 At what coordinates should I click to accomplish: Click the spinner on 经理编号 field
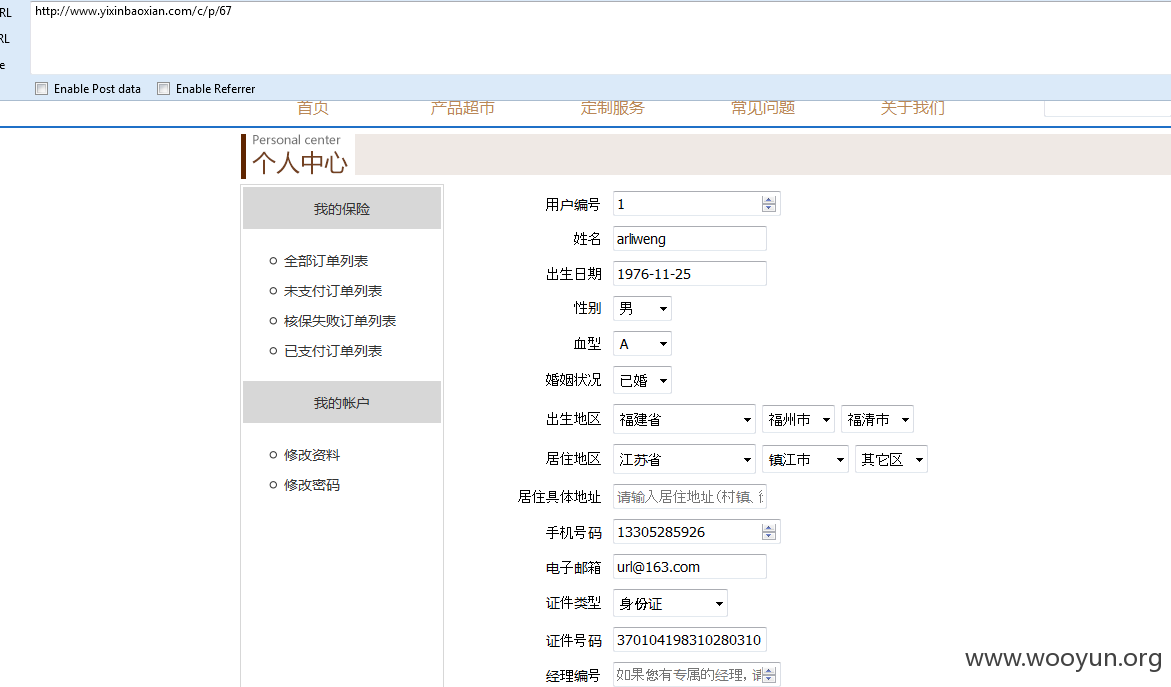[x=768, y=675]
